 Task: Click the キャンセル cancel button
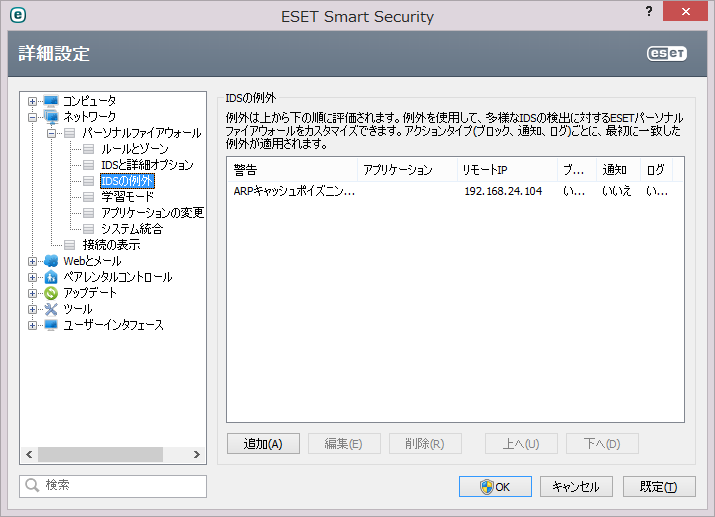coord(576,487)
